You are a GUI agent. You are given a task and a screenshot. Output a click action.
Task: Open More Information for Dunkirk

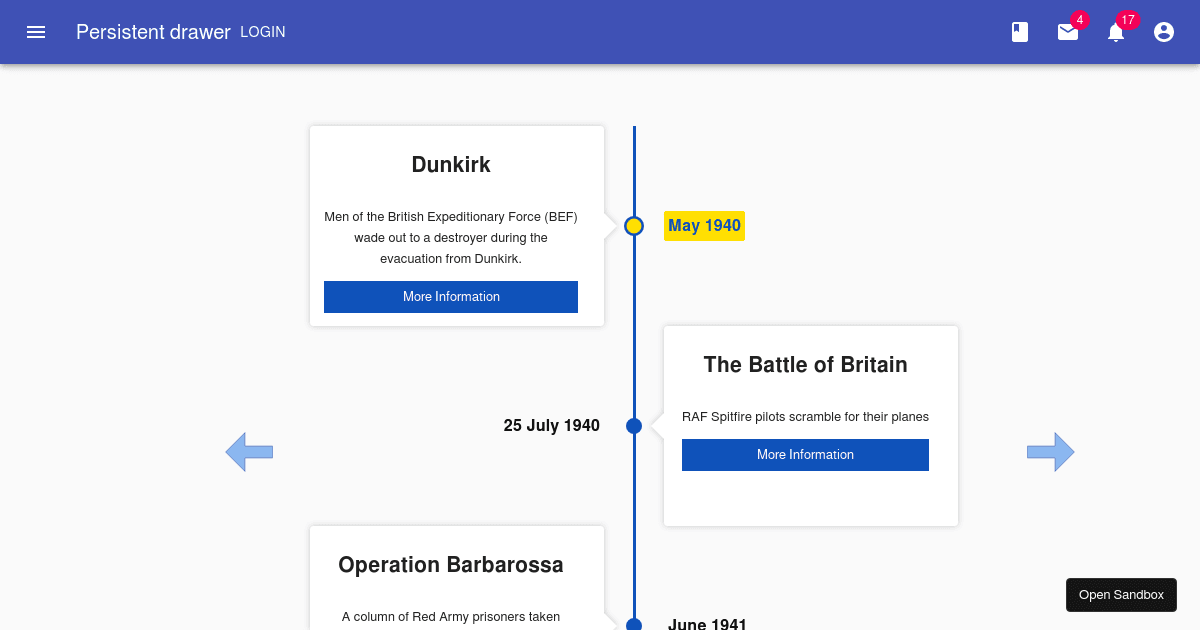pos(451,296)
